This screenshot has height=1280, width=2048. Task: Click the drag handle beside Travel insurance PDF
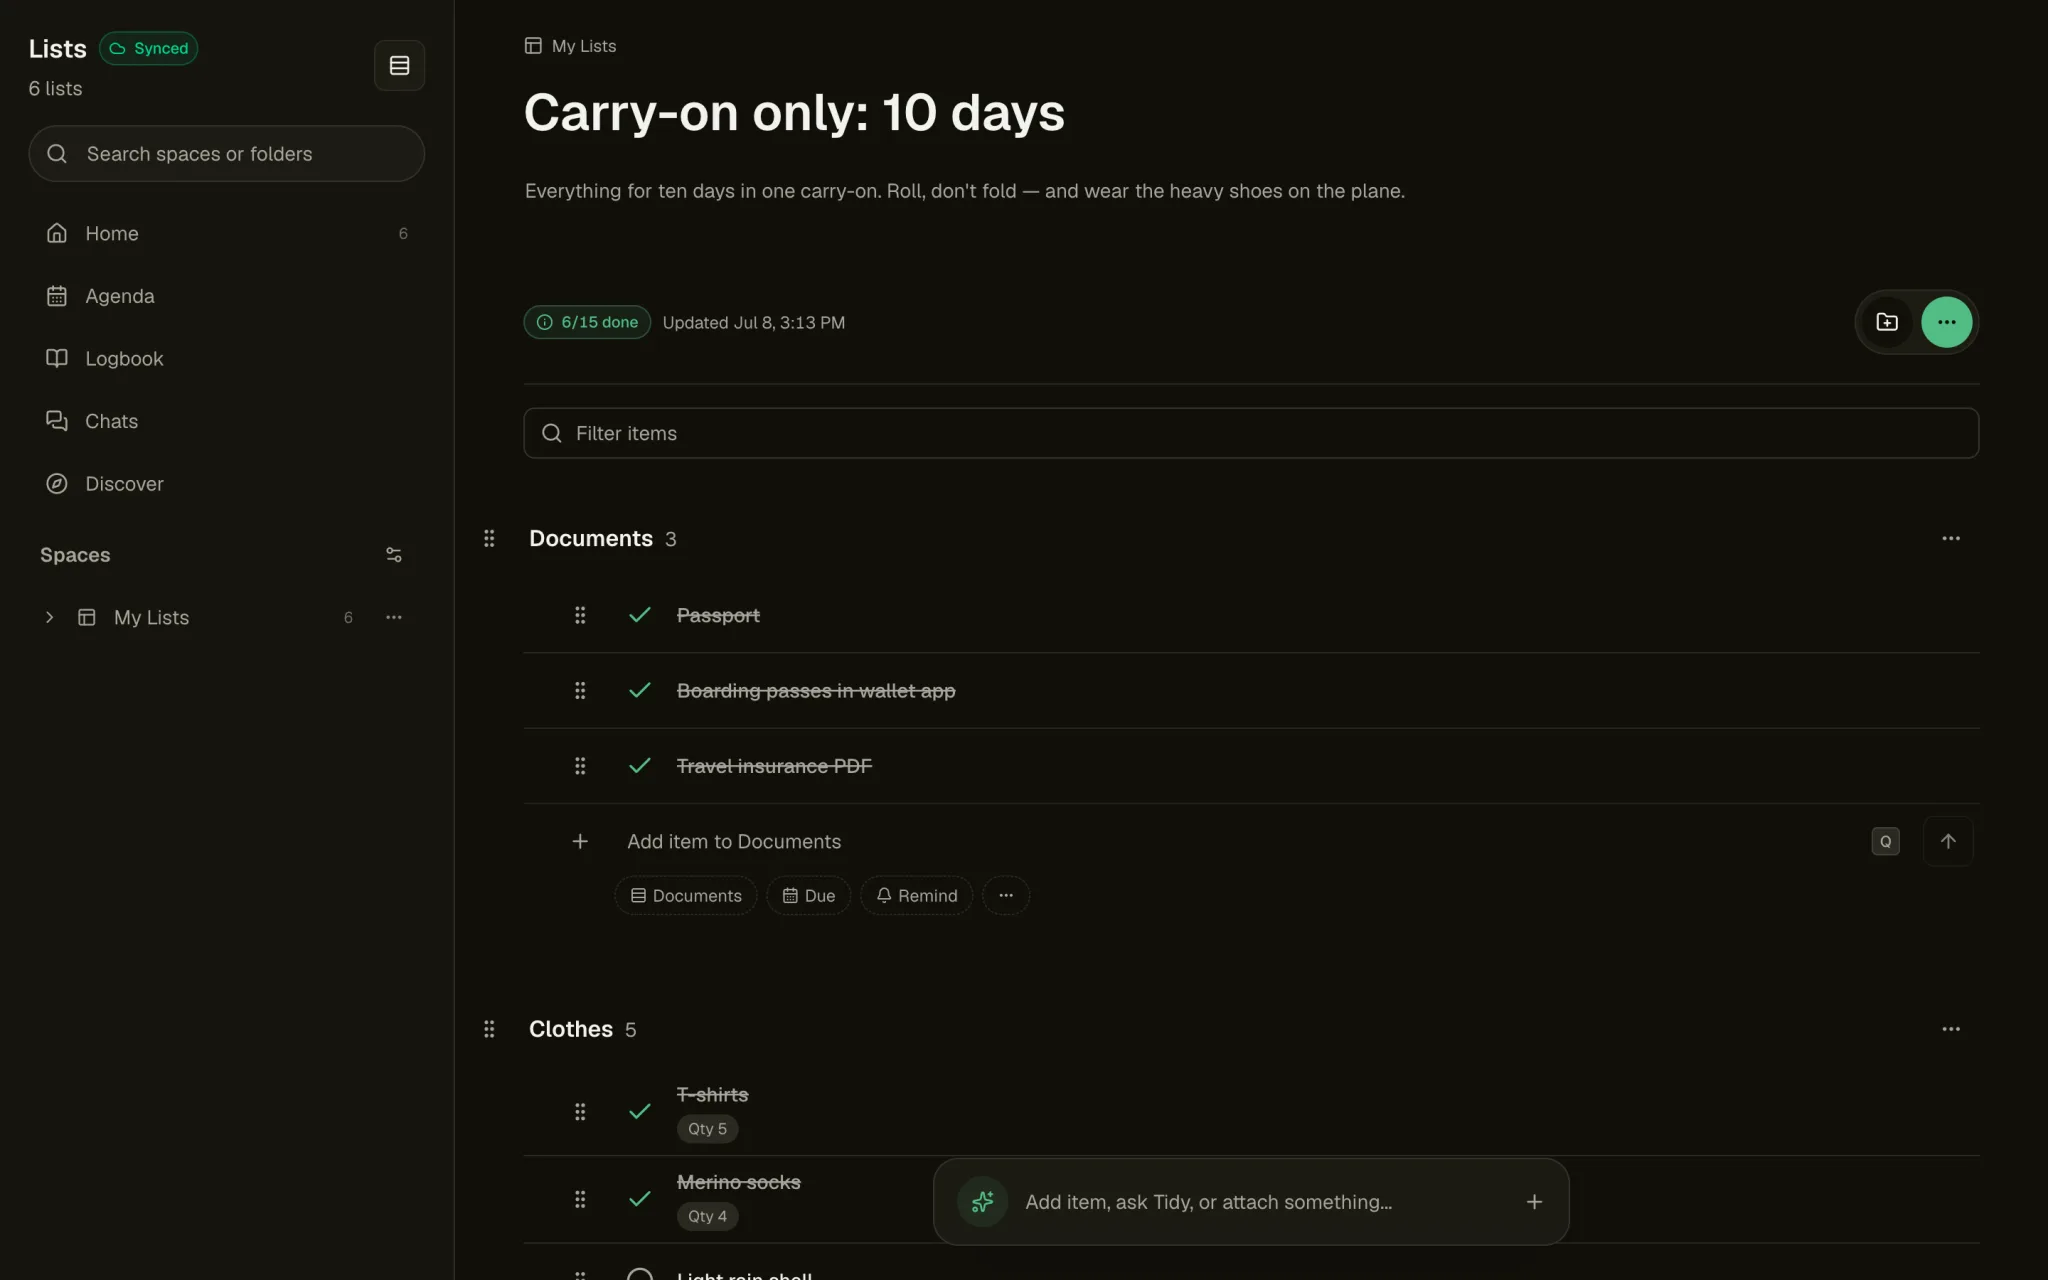pos(580,766)
